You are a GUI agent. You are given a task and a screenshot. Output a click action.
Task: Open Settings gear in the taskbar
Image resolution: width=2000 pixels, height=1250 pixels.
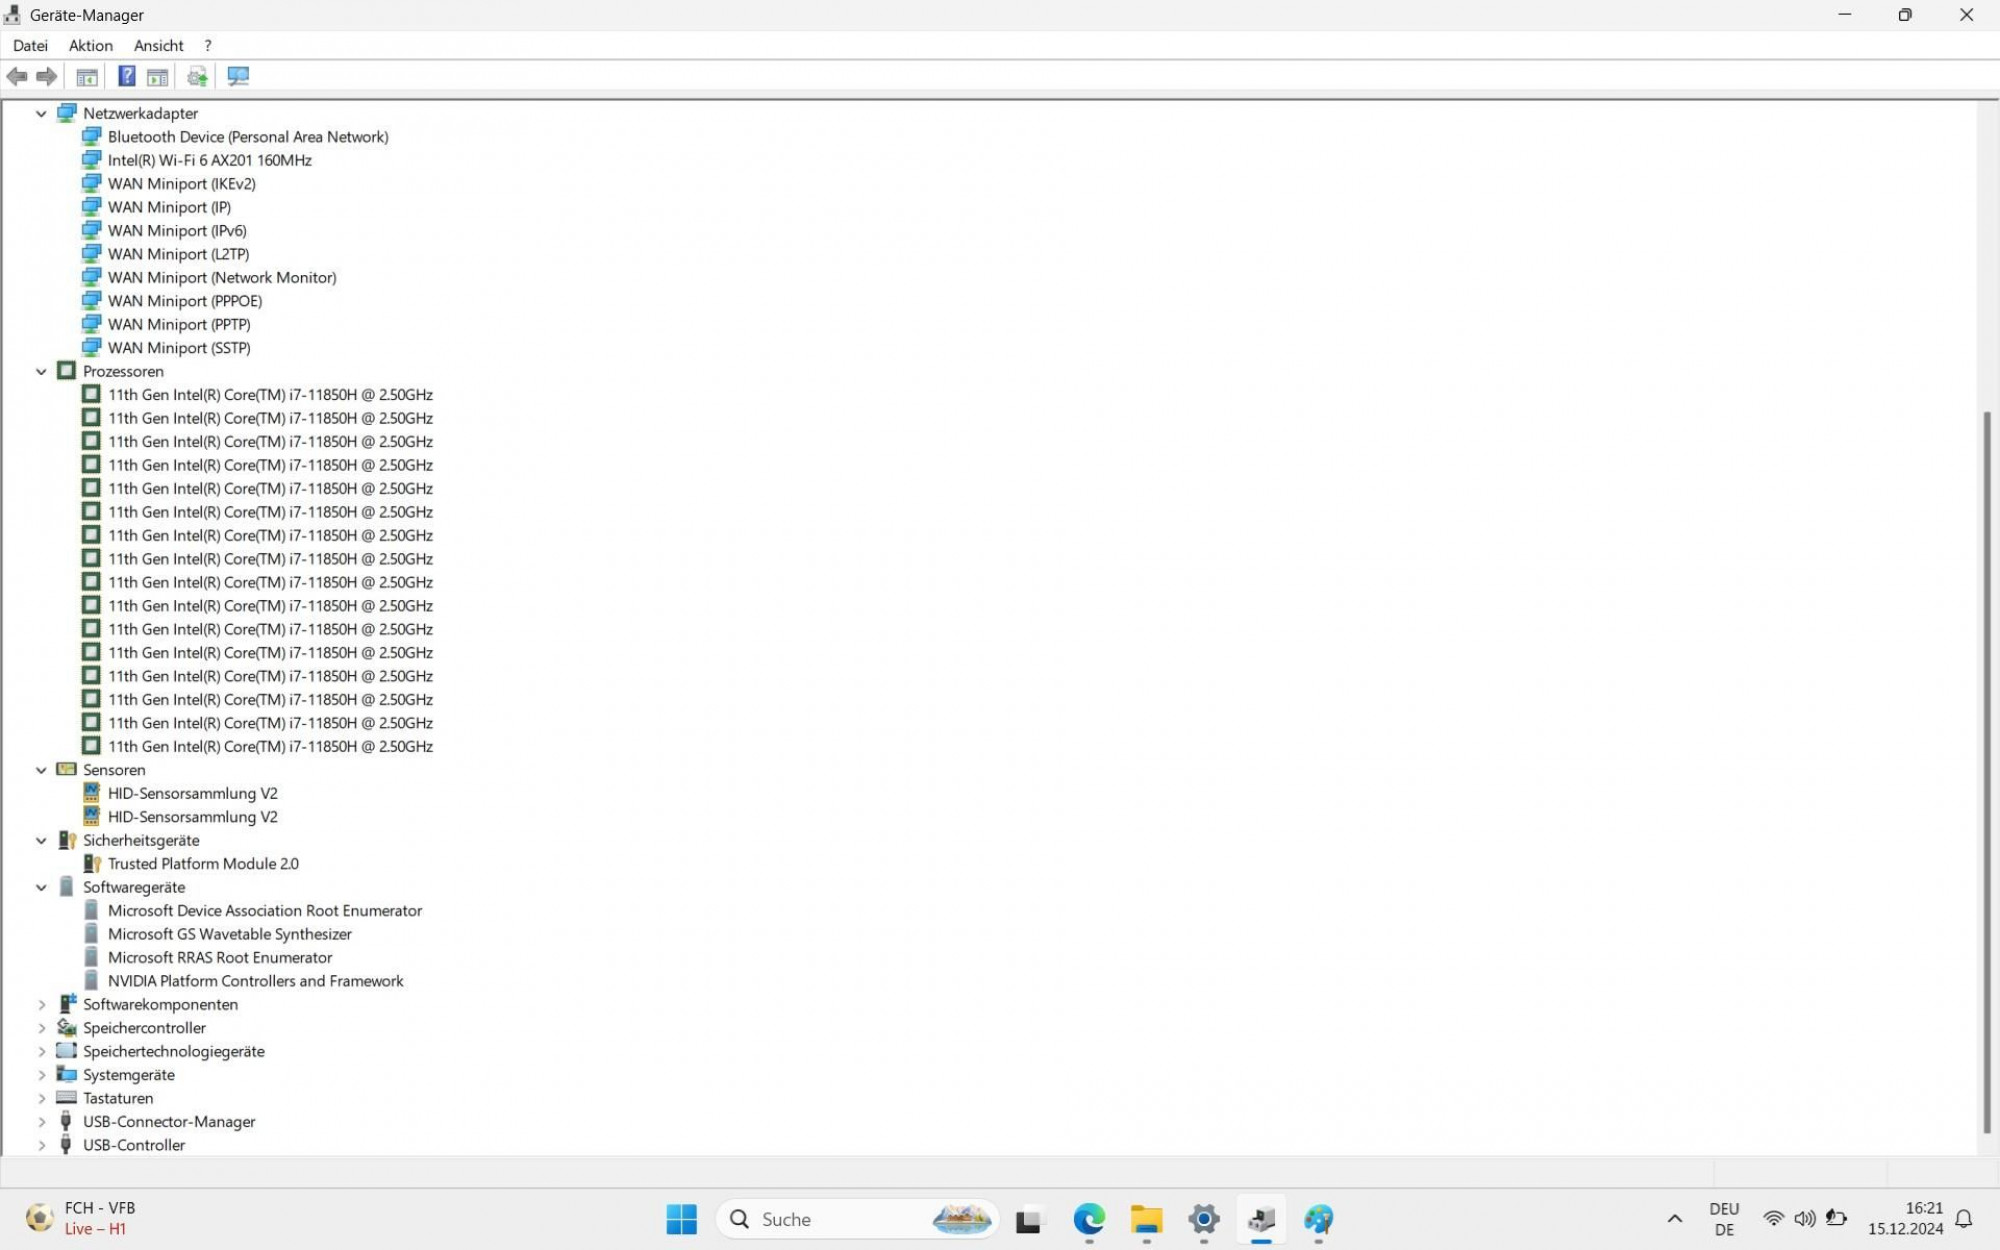click(x=1204, y=1220)
